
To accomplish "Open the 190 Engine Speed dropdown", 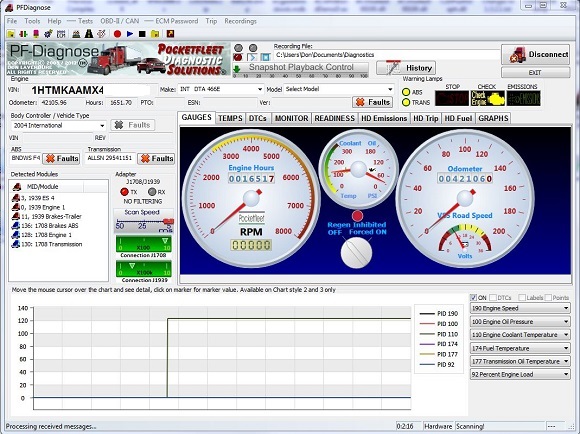I will [x=520, y=308].
